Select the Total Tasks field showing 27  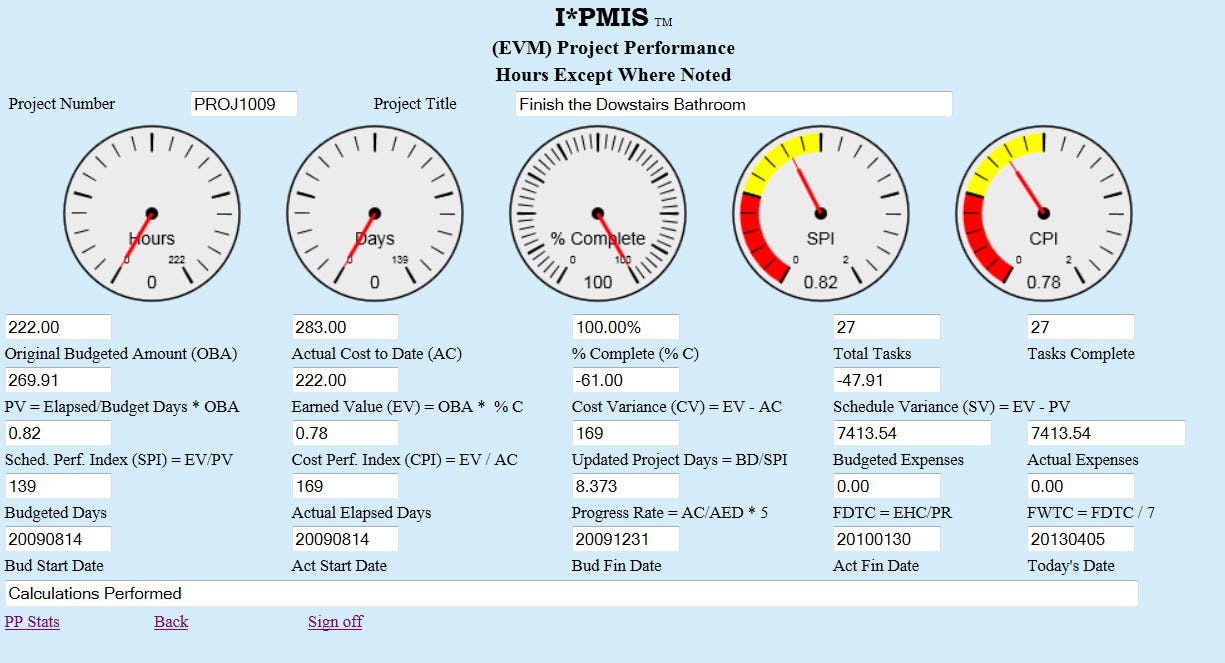pos(885,326)
